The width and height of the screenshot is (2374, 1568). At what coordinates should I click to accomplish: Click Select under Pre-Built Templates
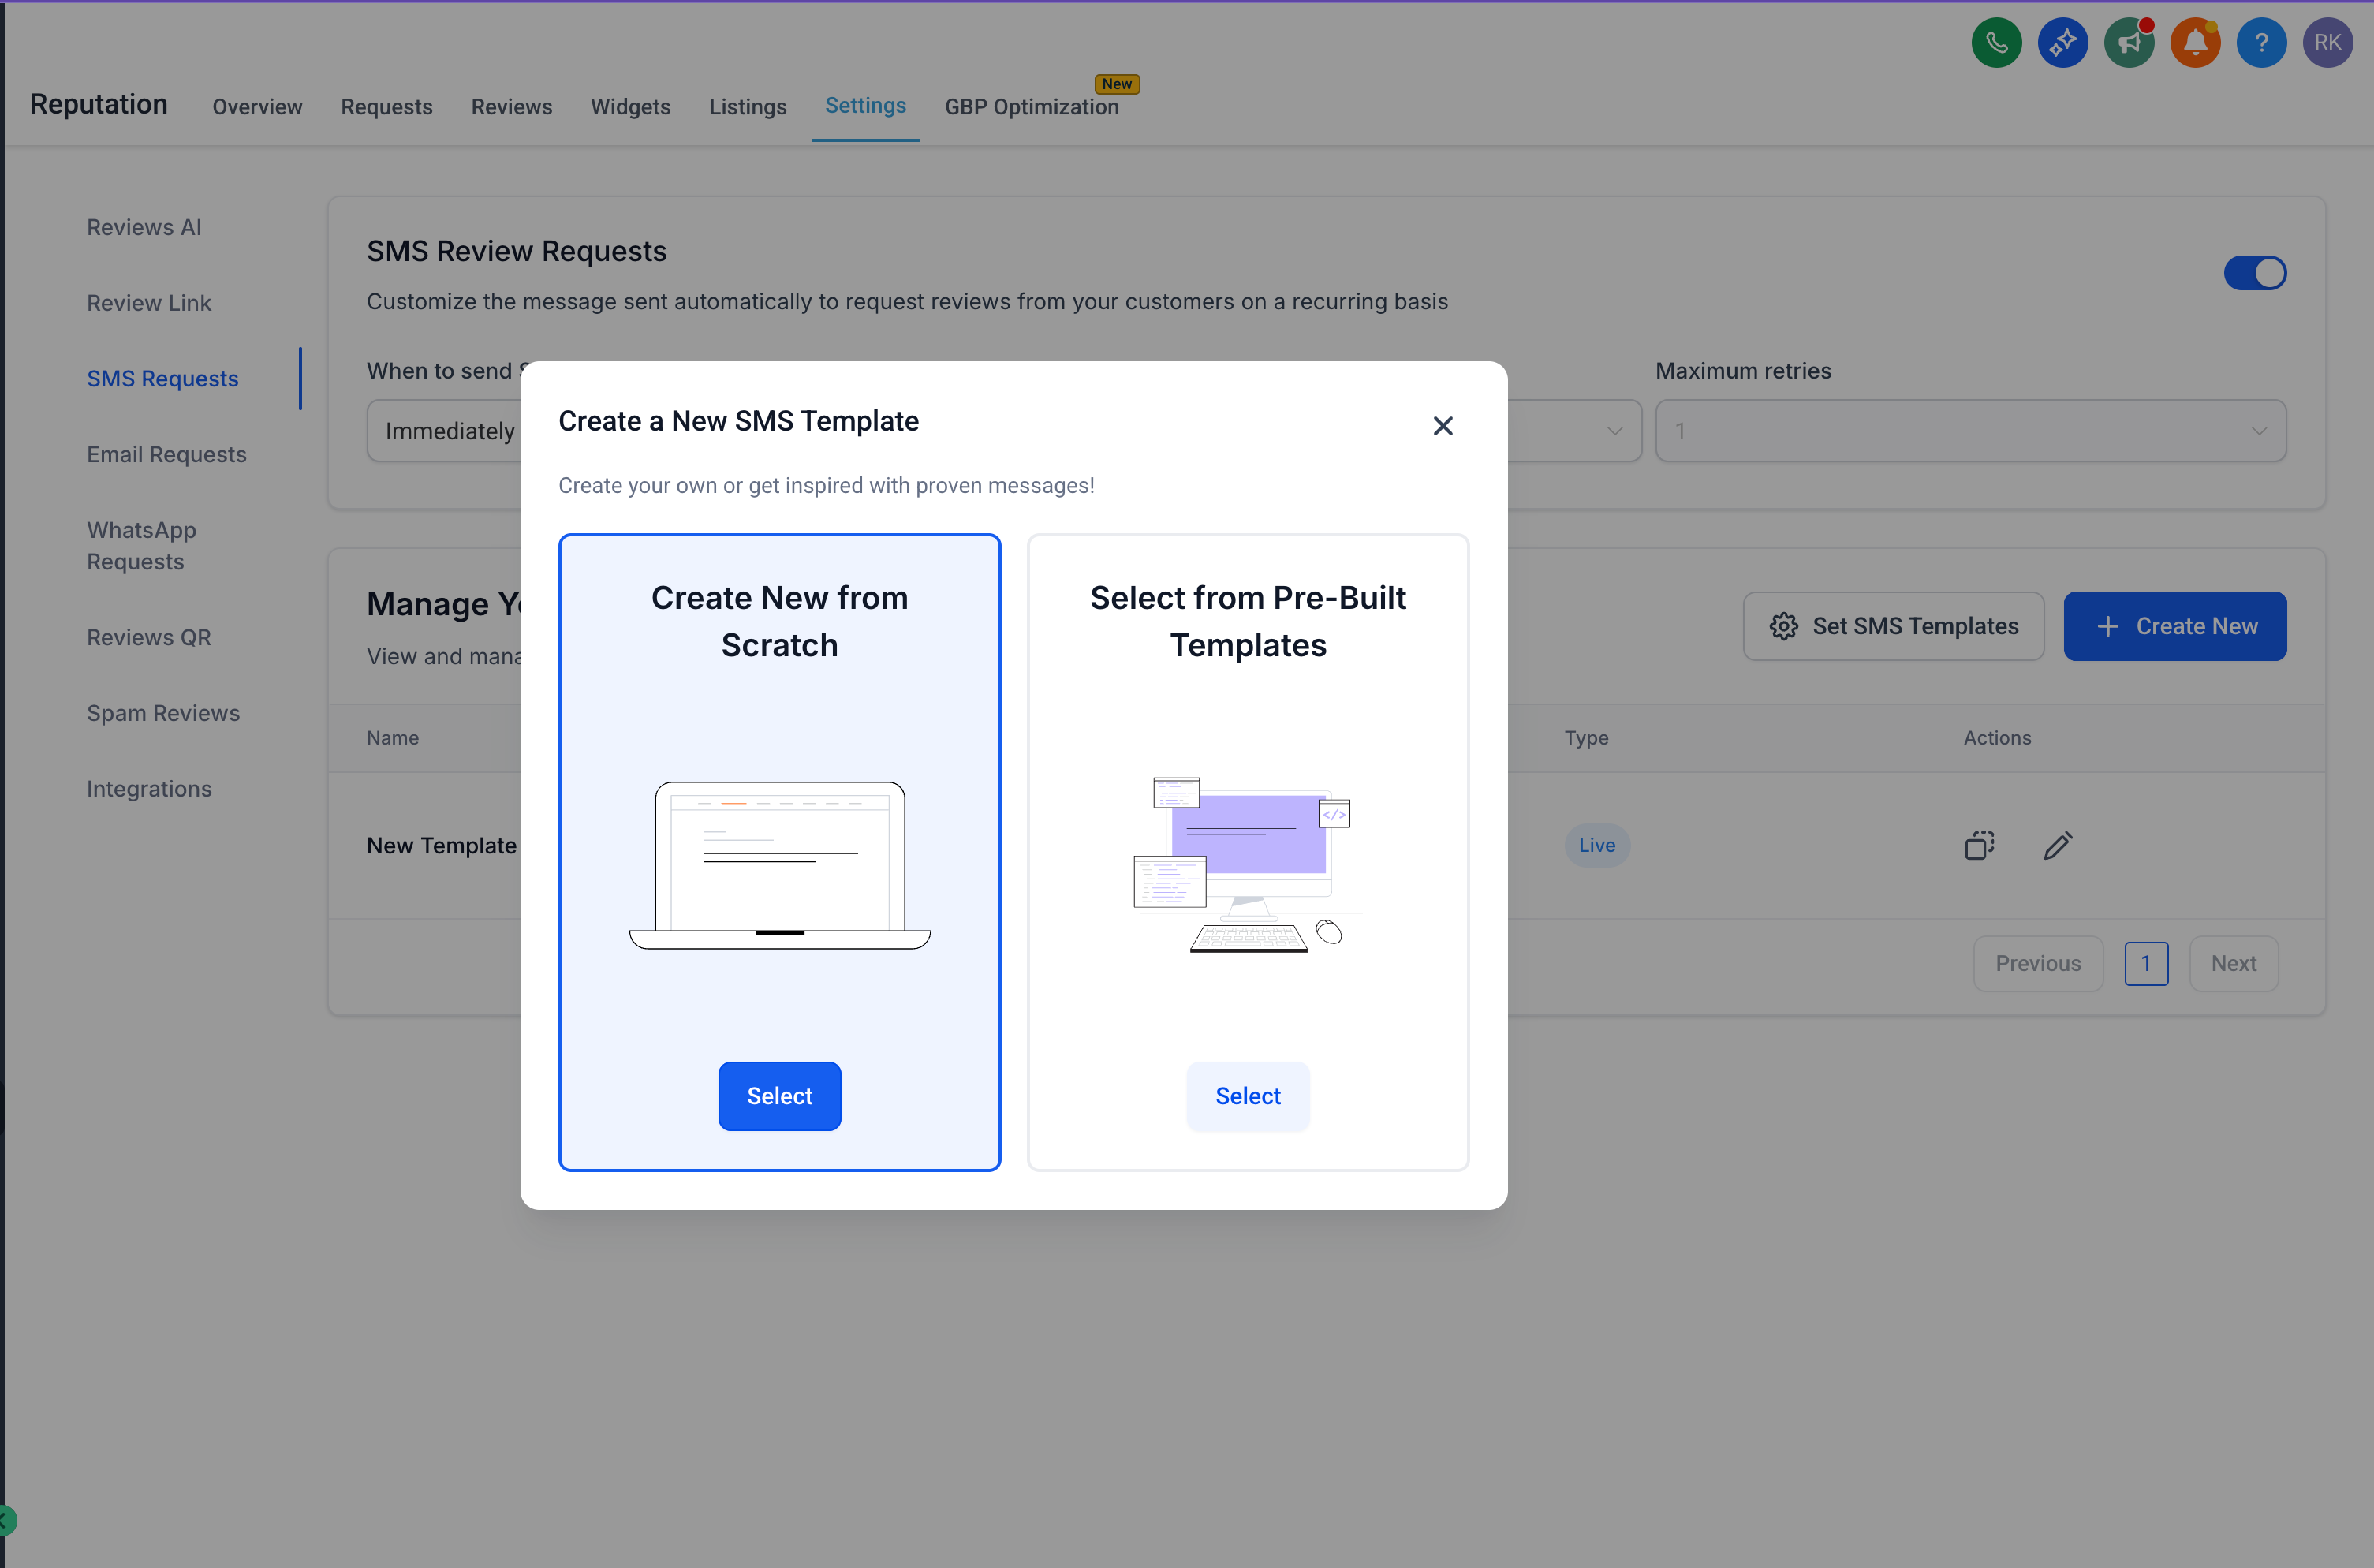(1247, 1096)
